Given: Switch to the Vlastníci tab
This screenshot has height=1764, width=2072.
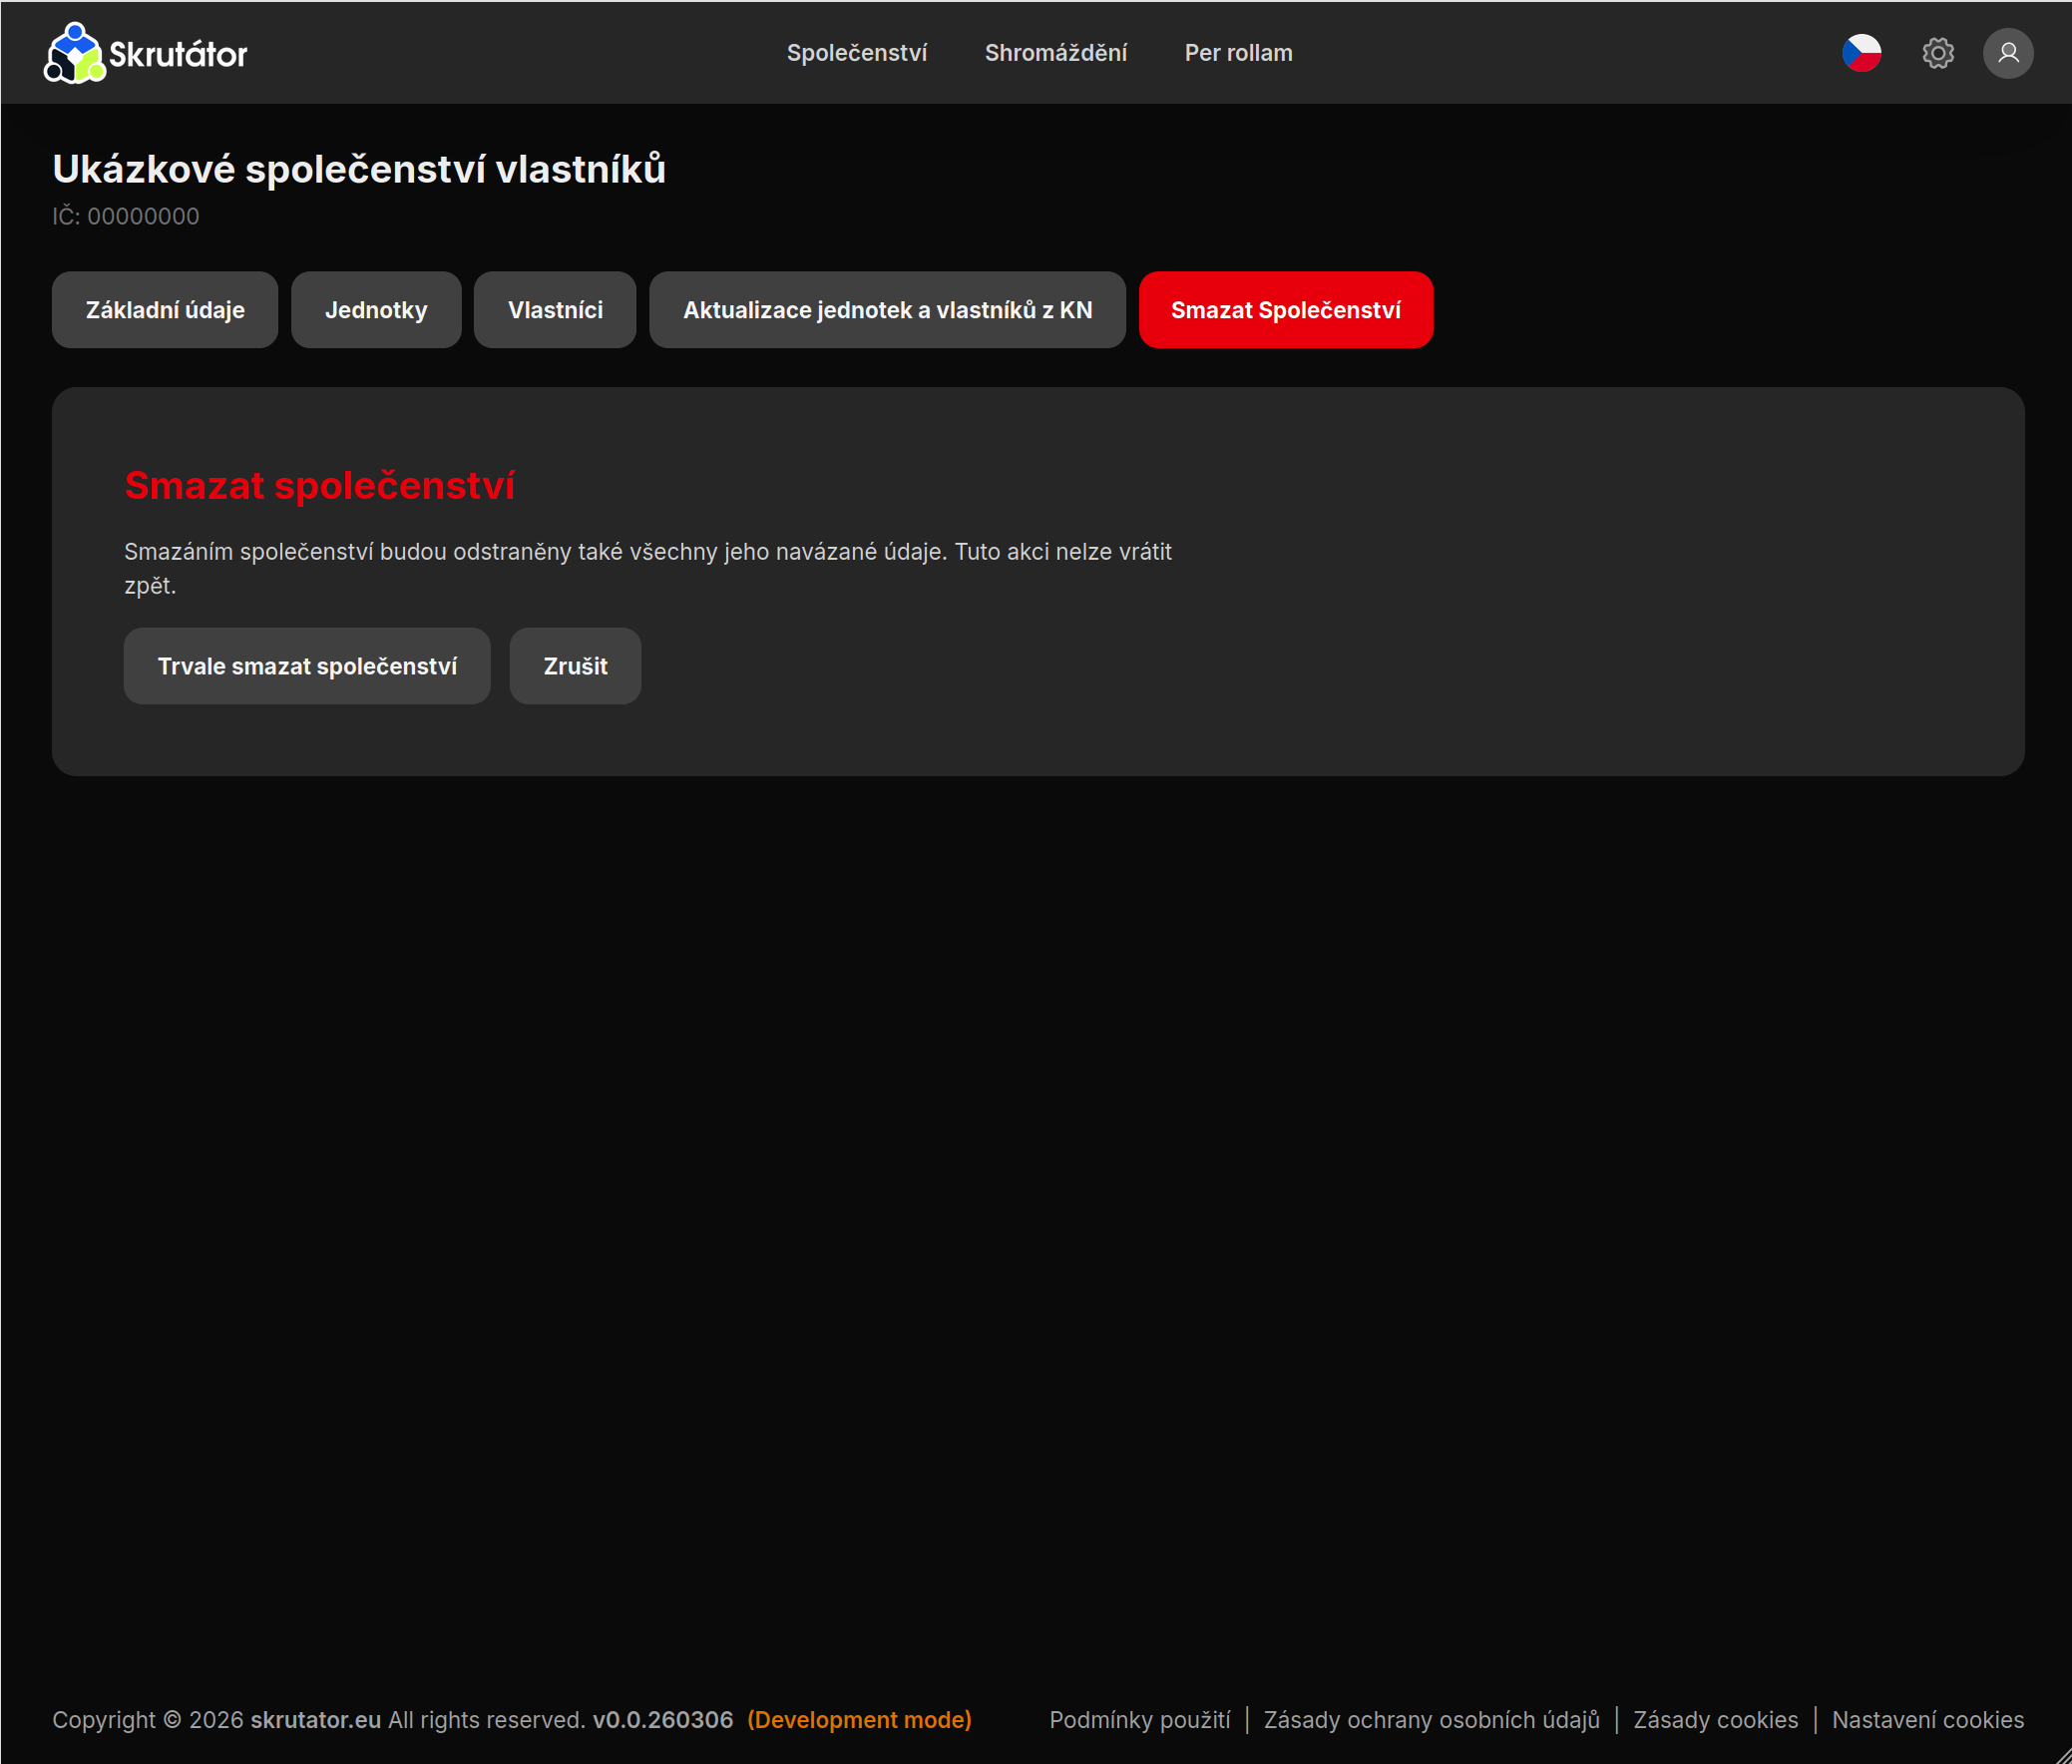Looking at the screenshot, I should [x=555, y=310].
